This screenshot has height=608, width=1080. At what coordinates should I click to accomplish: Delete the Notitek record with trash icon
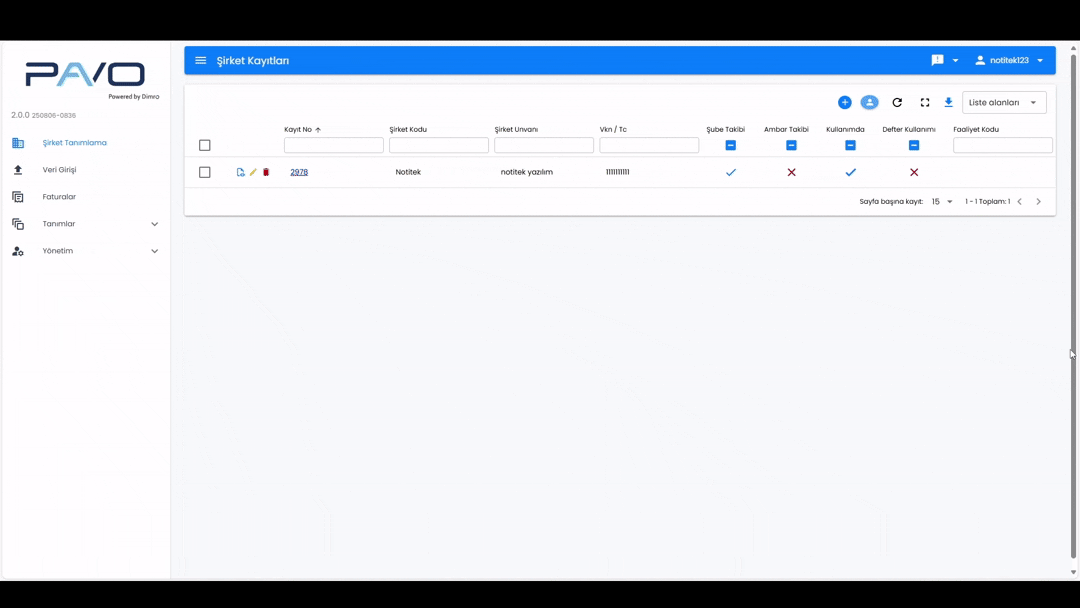pos(266,172)
